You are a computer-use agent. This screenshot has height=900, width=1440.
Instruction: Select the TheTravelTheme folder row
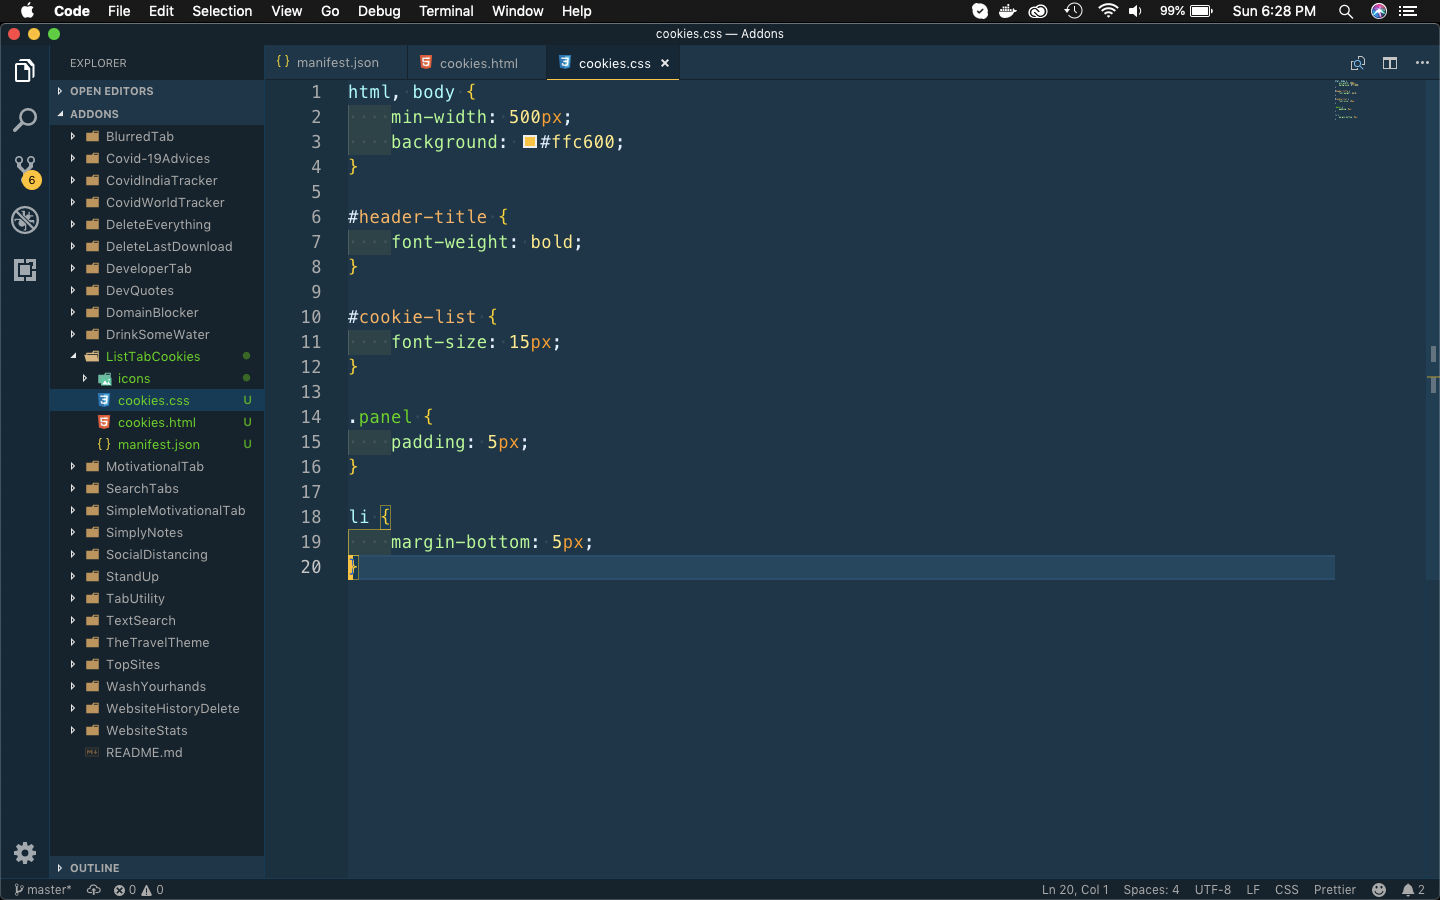pyautogui.click(x=157, y=642)
